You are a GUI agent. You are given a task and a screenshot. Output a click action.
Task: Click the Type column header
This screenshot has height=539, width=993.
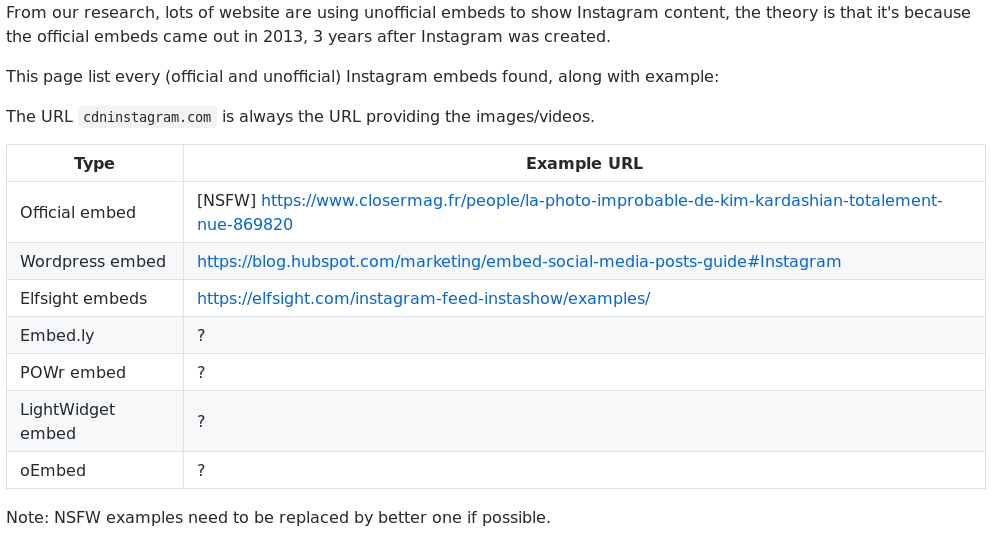coord(95,163)
